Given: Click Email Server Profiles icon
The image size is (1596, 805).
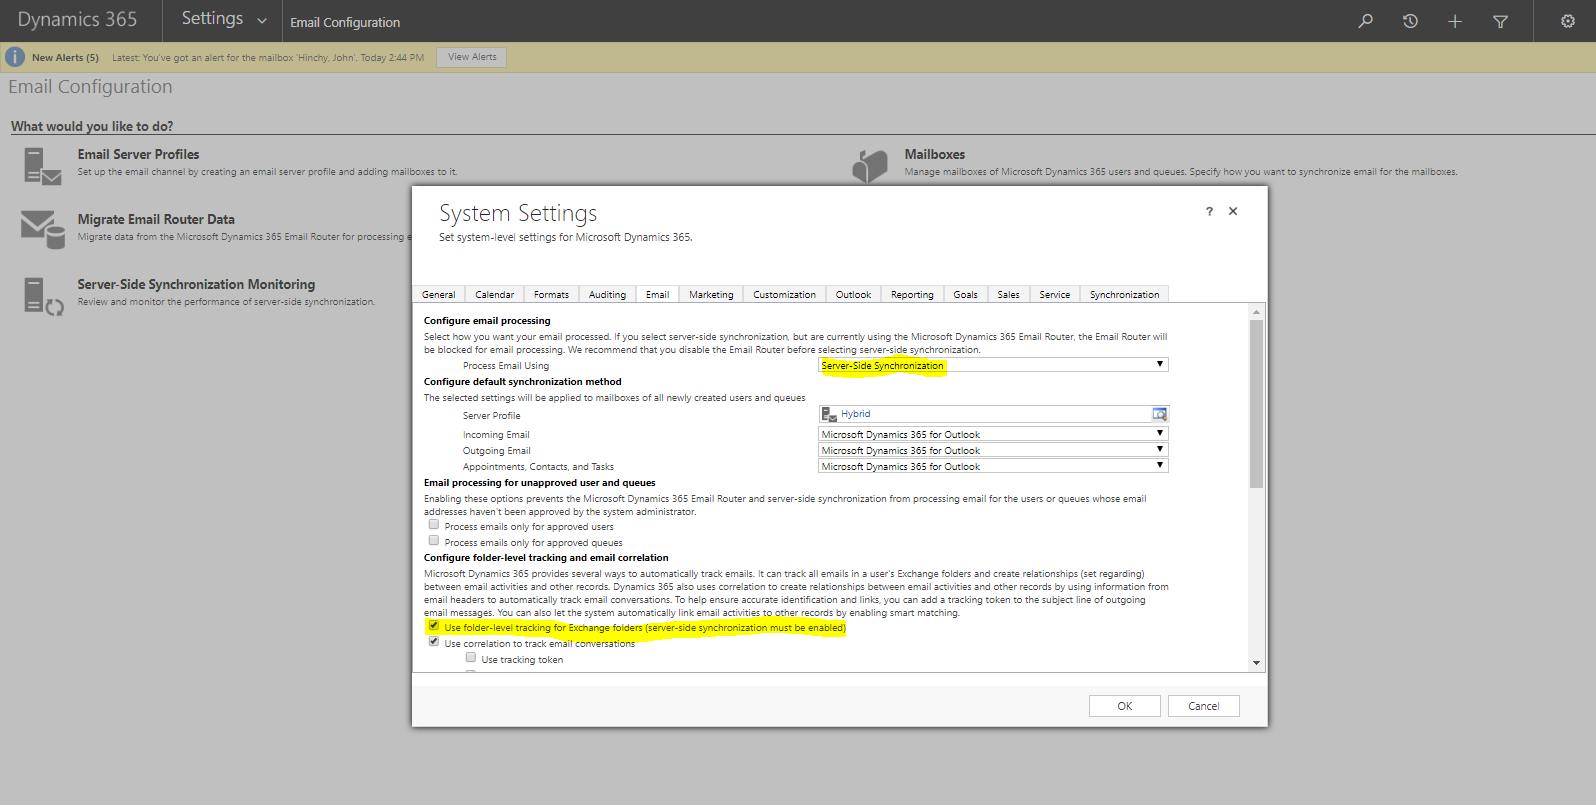Looking at the screenshot, I should (42, 165).
